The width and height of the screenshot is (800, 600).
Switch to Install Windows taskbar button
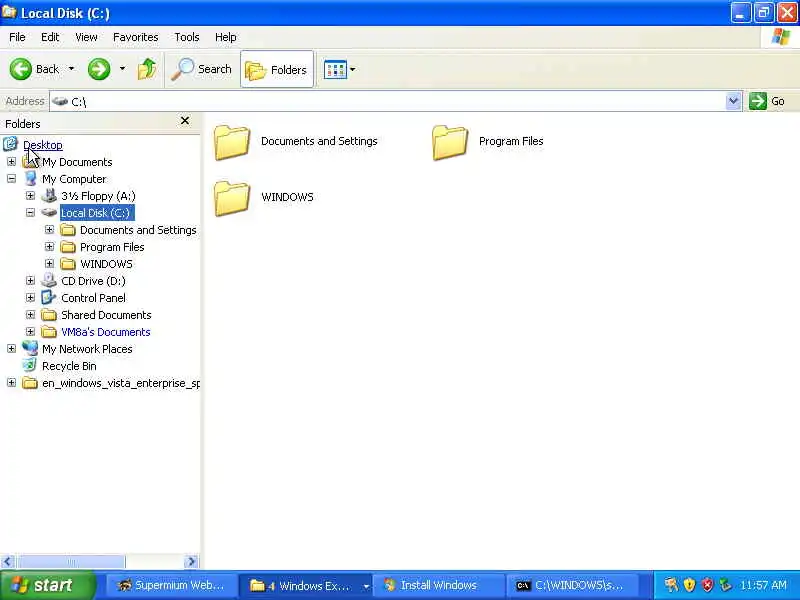[439, 585]
